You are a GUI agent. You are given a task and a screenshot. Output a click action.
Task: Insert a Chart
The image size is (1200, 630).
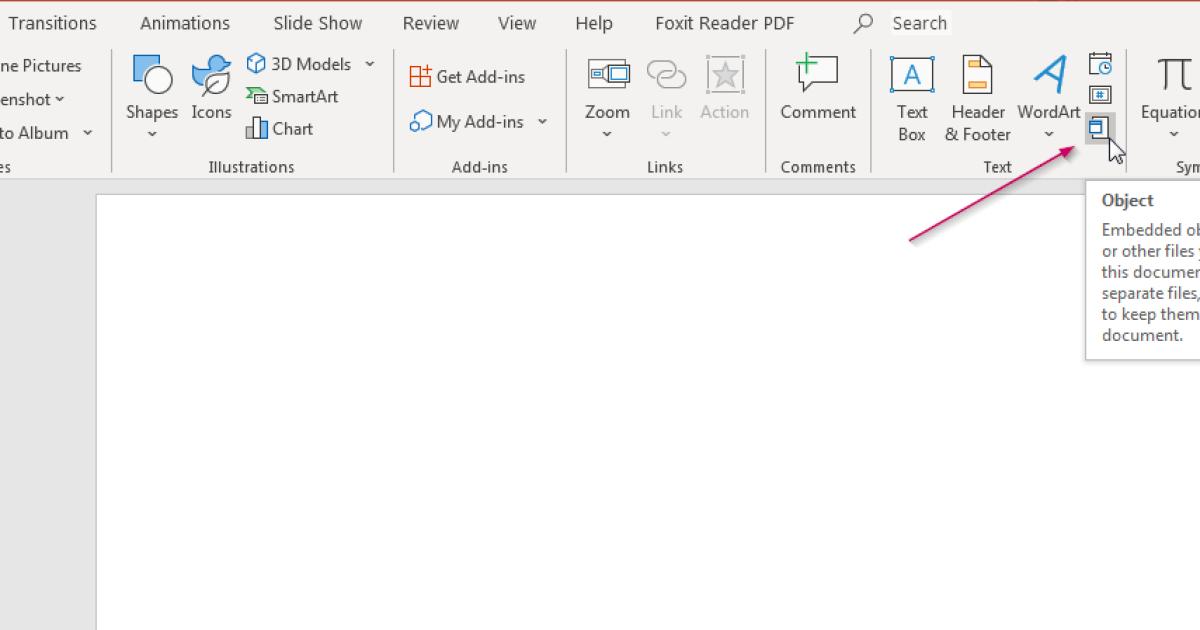pyautogui.click(x=279, y=128)
